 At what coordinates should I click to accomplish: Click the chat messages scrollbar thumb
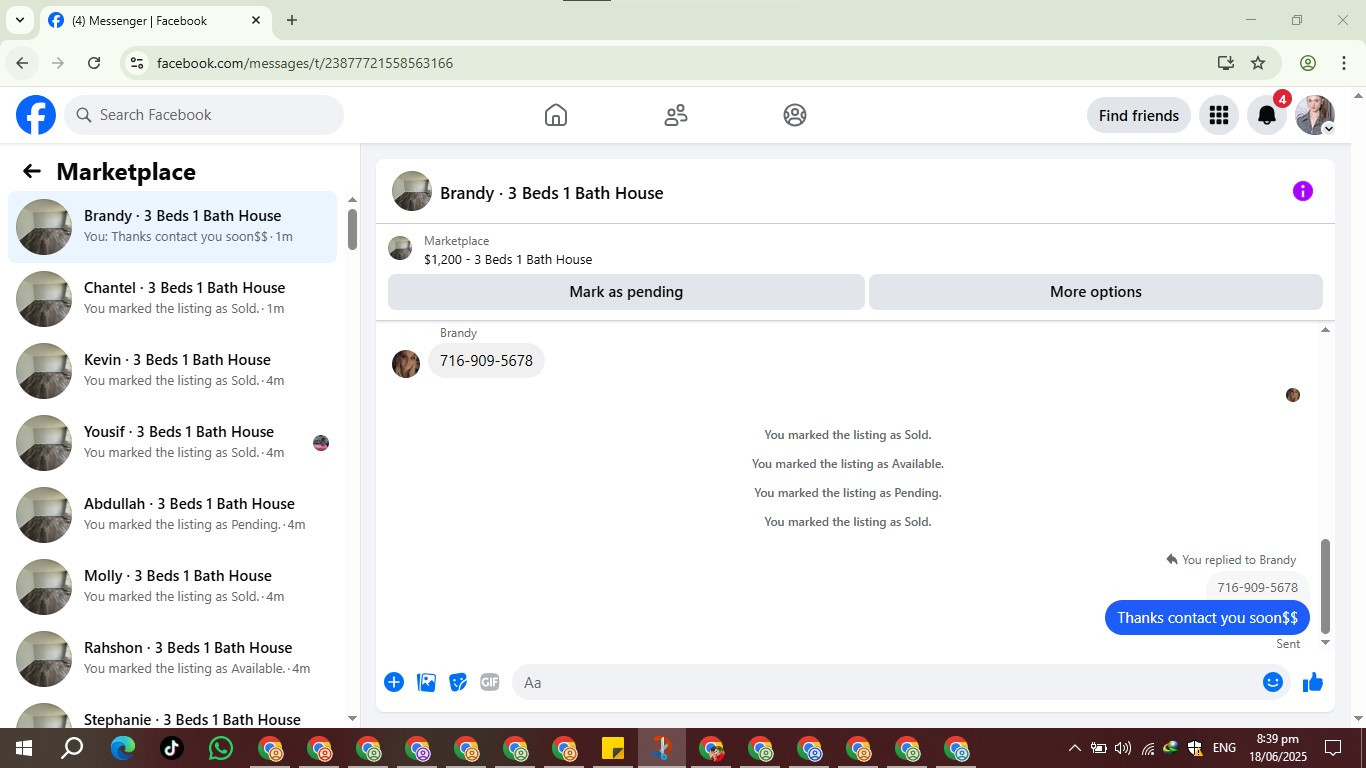pos(1326,586)
